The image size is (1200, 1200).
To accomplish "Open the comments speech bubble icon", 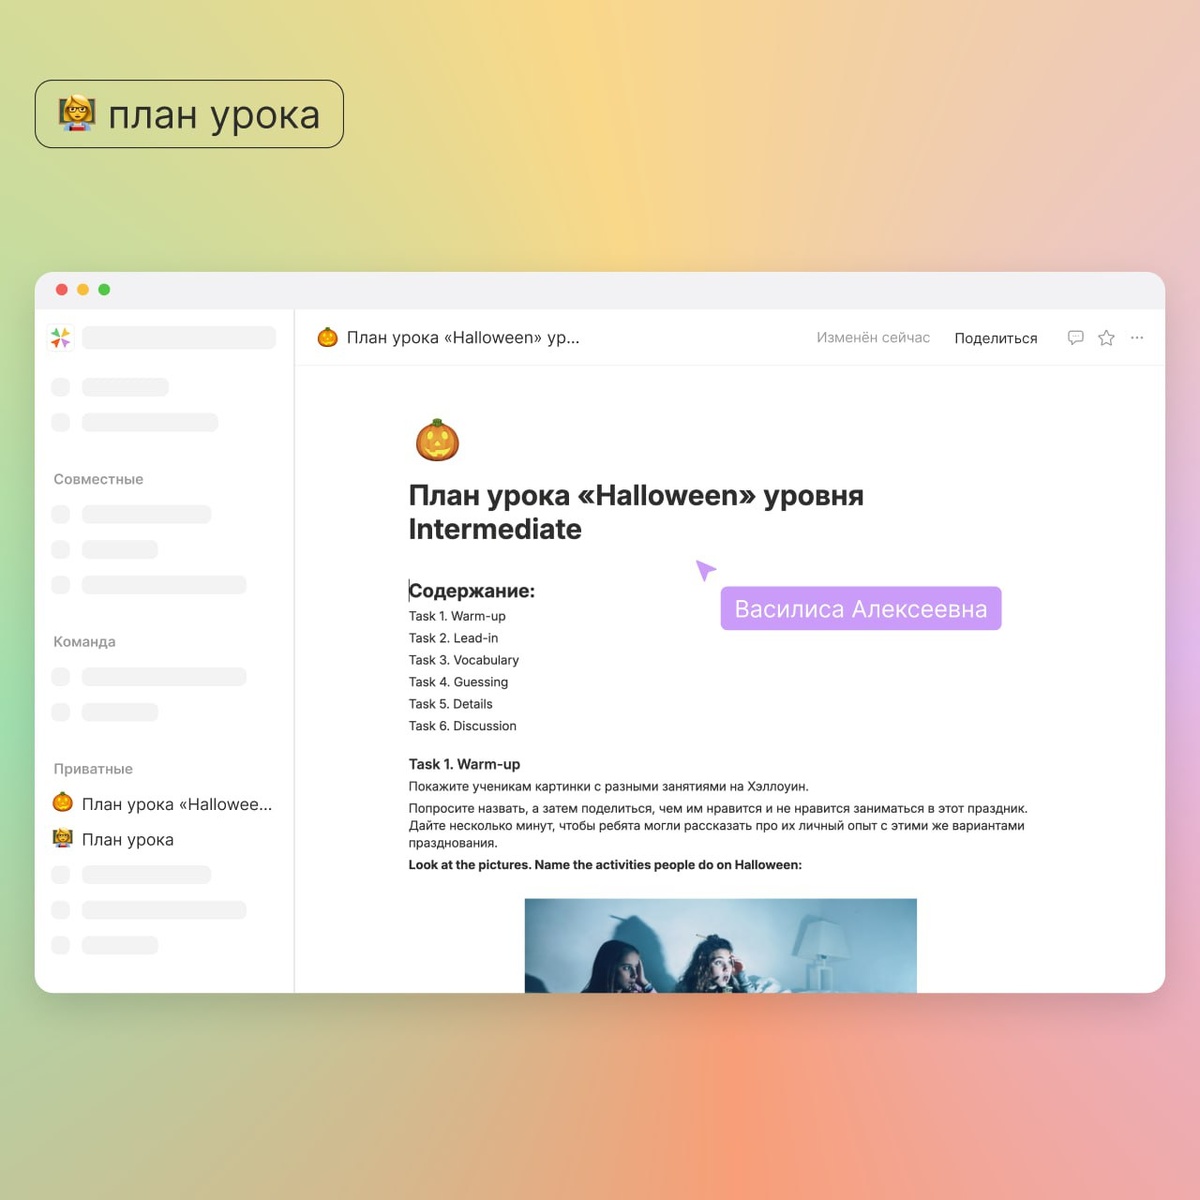I will [x=1075, y=338].
